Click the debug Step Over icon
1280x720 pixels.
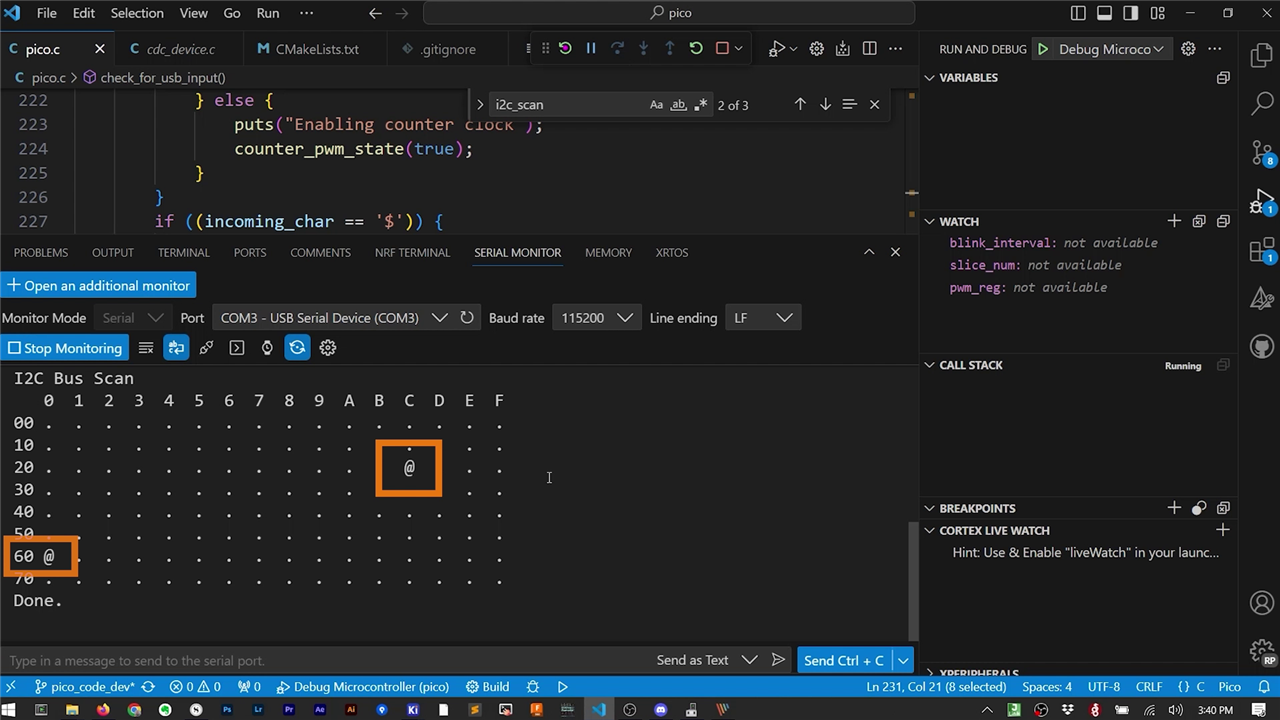point(617,48)
